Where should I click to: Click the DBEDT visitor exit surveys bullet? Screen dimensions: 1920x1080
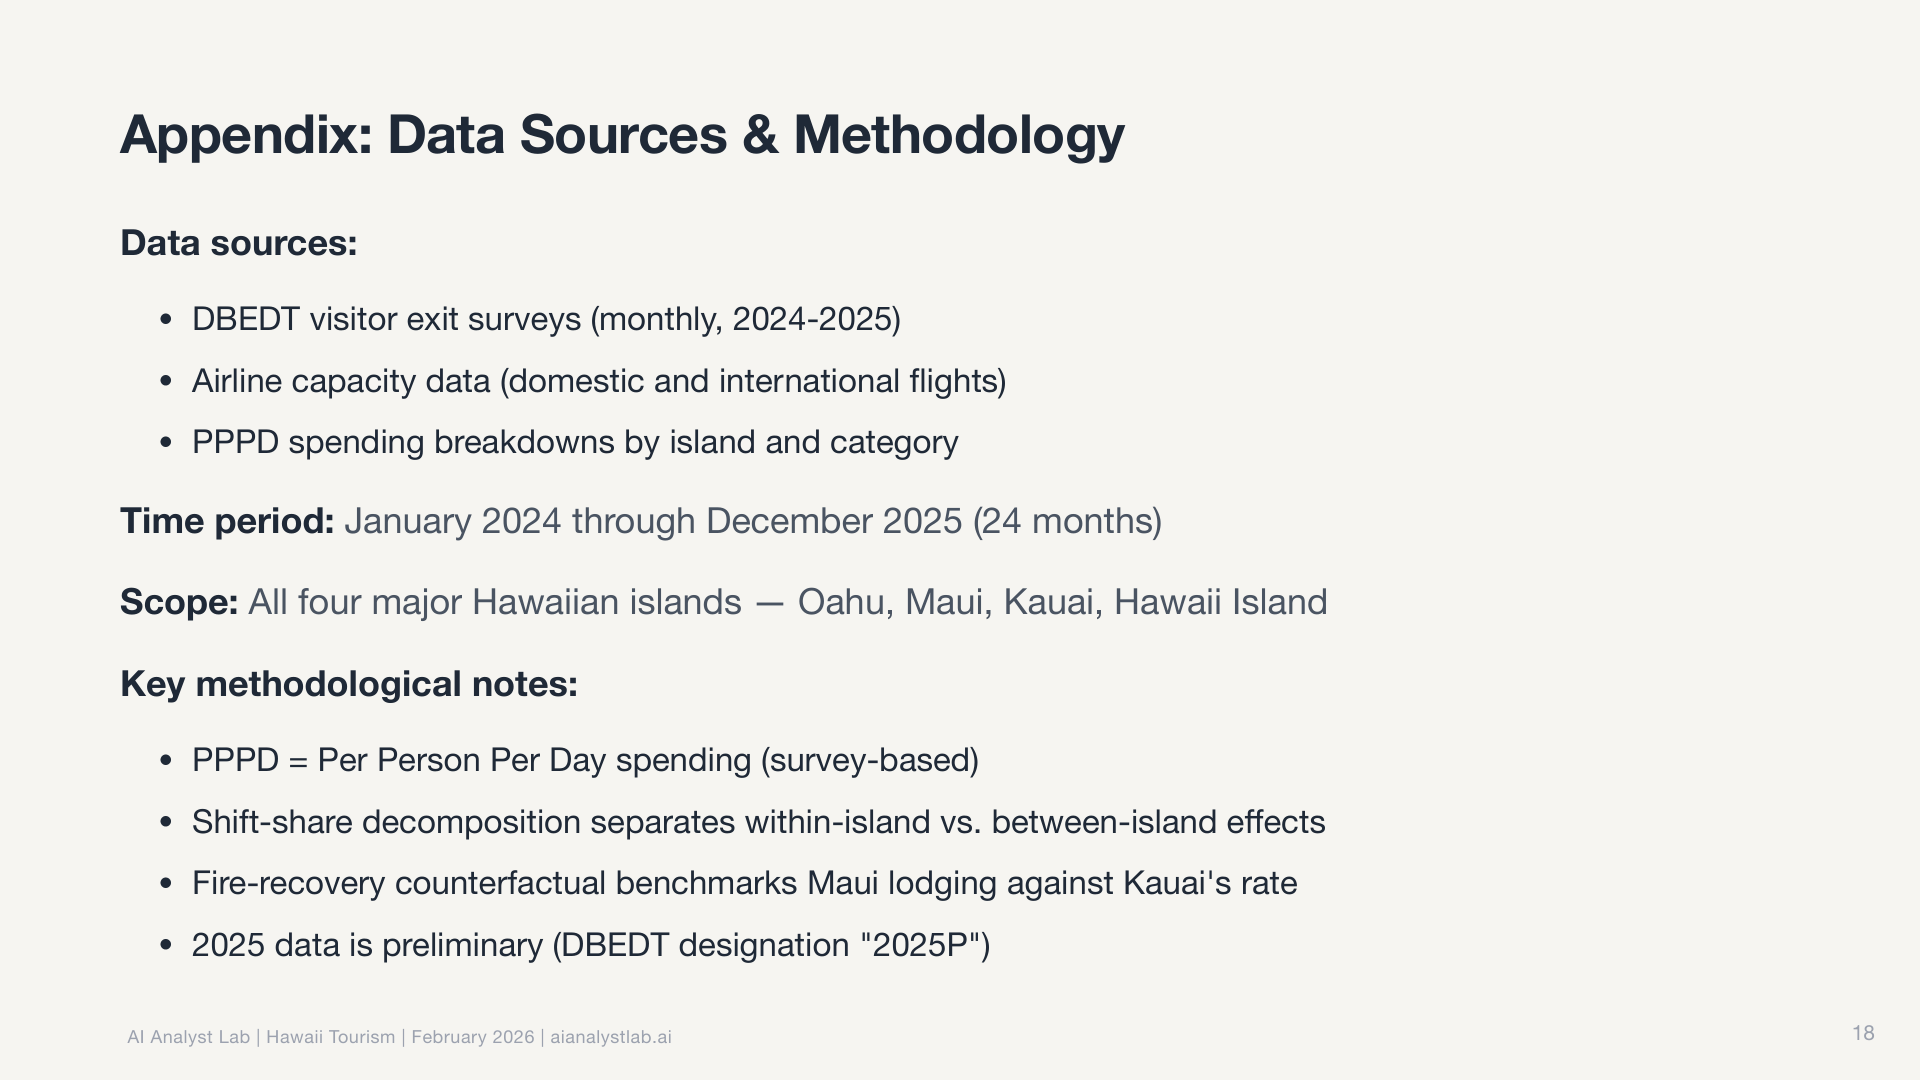tap(546, 319)
